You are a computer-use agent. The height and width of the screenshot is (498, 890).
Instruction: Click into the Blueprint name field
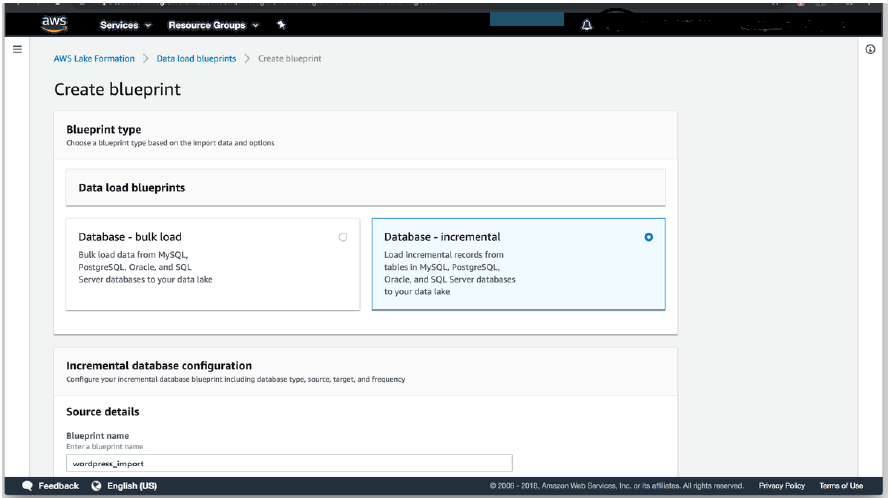point(289,463)
